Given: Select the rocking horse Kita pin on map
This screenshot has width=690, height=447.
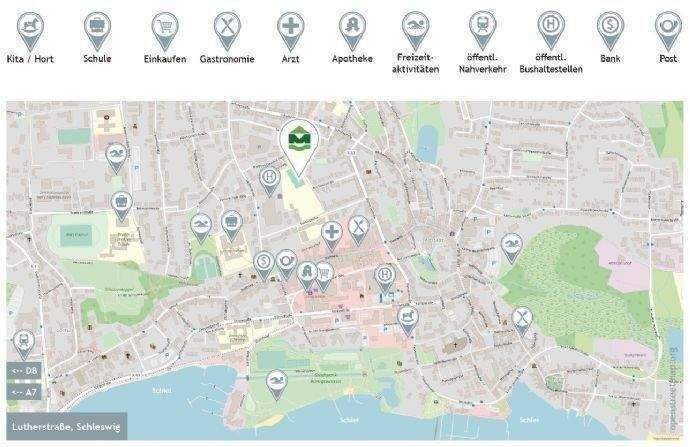Looking at the screenshot, I should coord(408,321).
